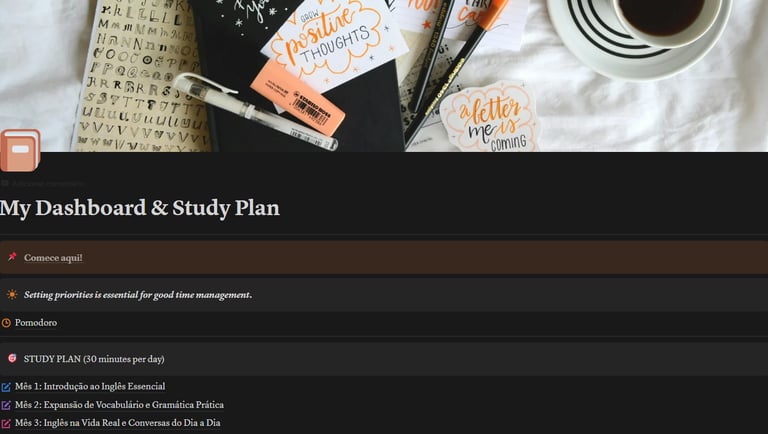Open Mês 1: Introdução ao Inglês Essencial

pos(90,386)
